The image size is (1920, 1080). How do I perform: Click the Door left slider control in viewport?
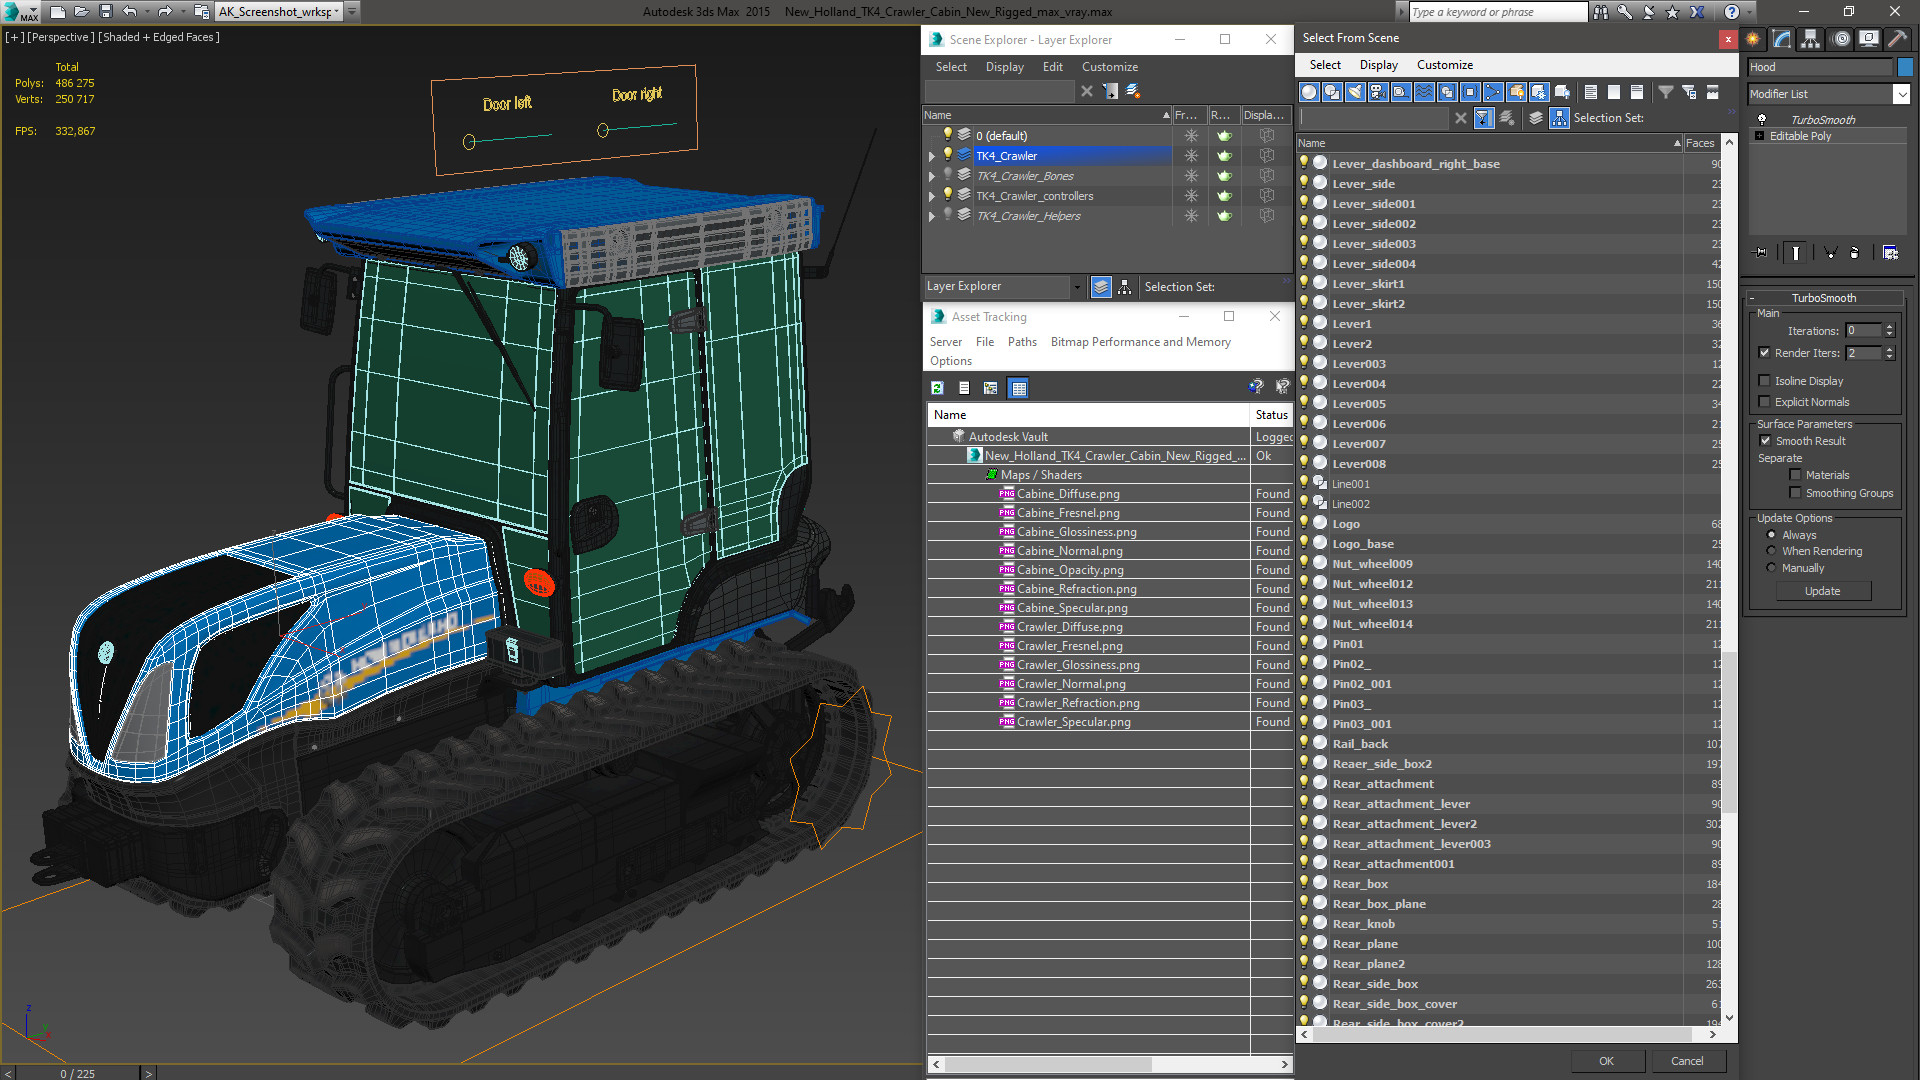click(469, 142)
